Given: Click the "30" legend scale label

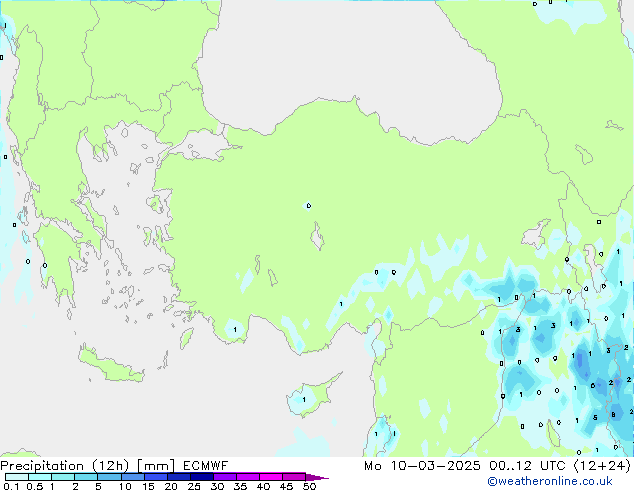Looking at the screenshot, I should [x=217, y=486].
